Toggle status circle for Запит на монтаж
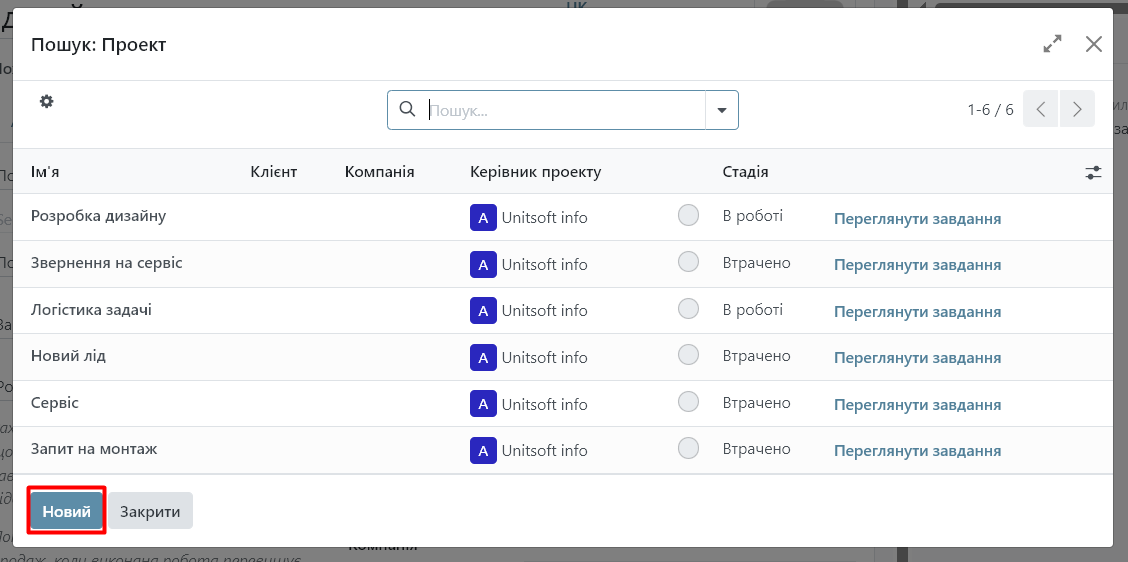Image resolution: width=1128 pixels, height=562 pixels. tap(688, 448)
